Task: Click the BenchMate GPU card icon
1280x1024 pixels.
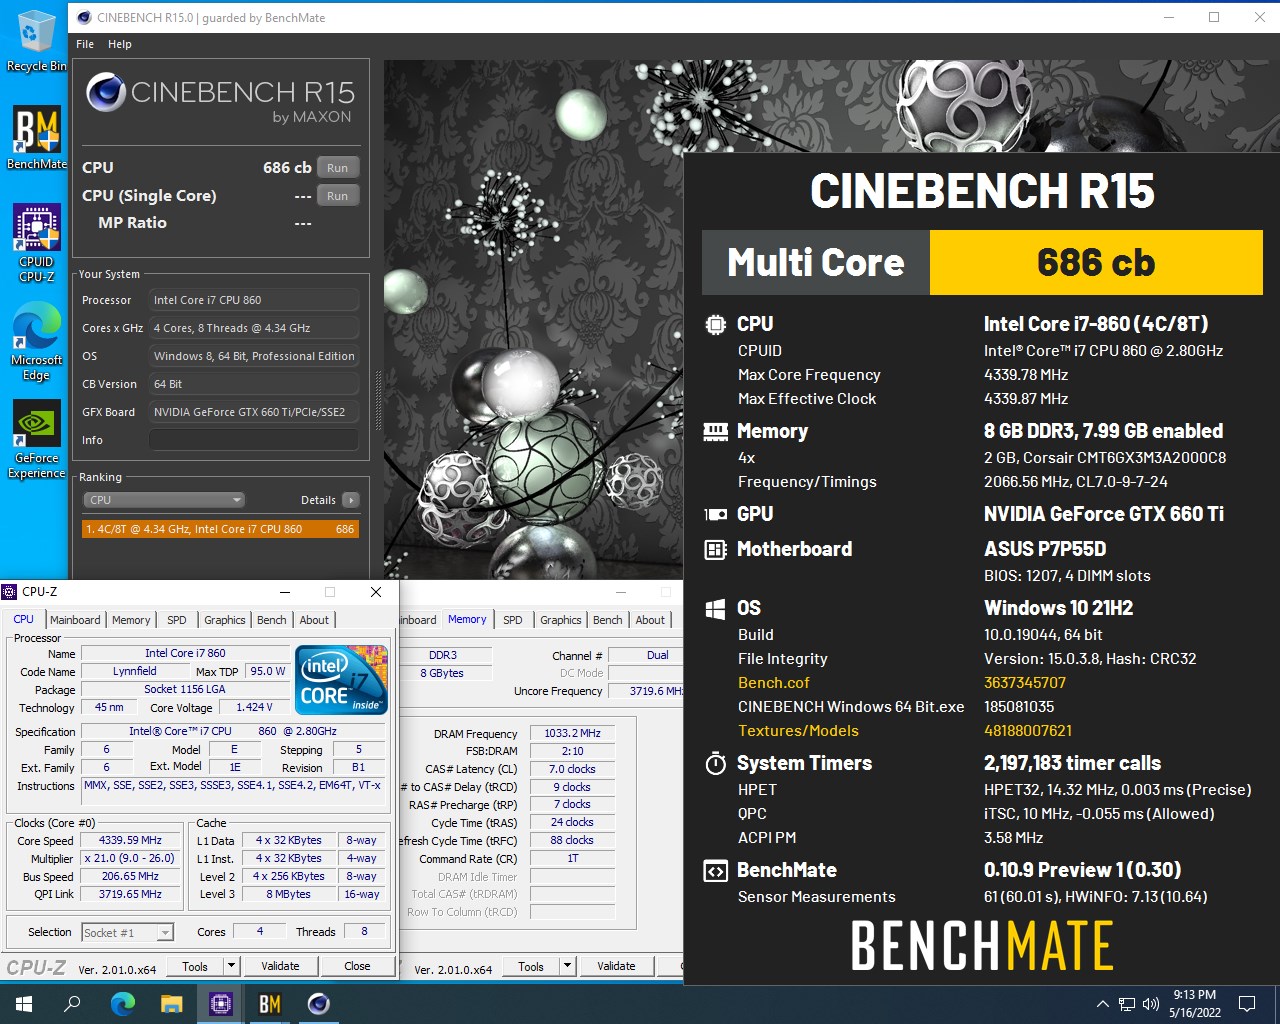Action: (715, 514)
